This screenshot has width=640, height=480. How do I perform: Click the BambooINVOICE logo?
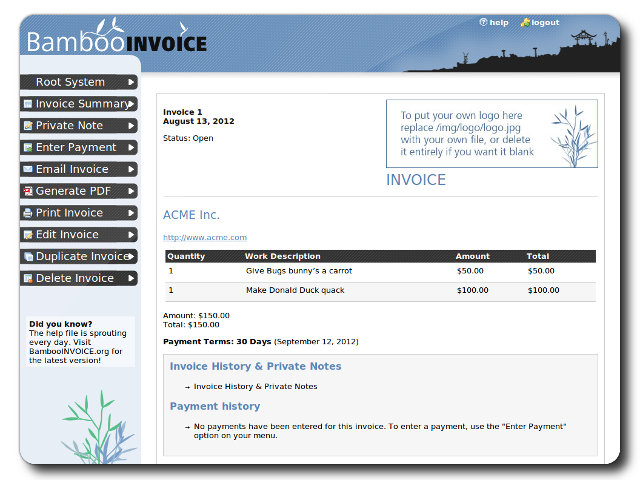(x=116, y=42)
